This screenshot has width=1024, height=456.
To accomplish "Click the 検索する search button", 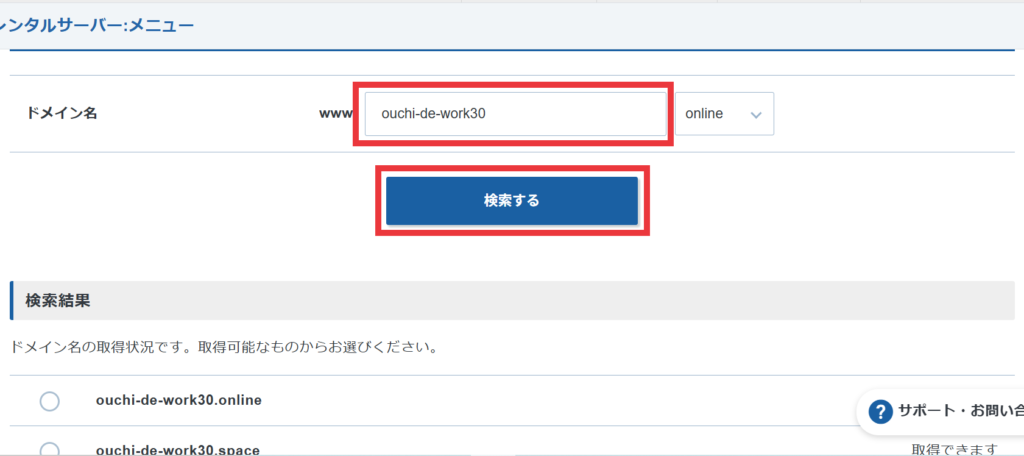I will (511, 201).
